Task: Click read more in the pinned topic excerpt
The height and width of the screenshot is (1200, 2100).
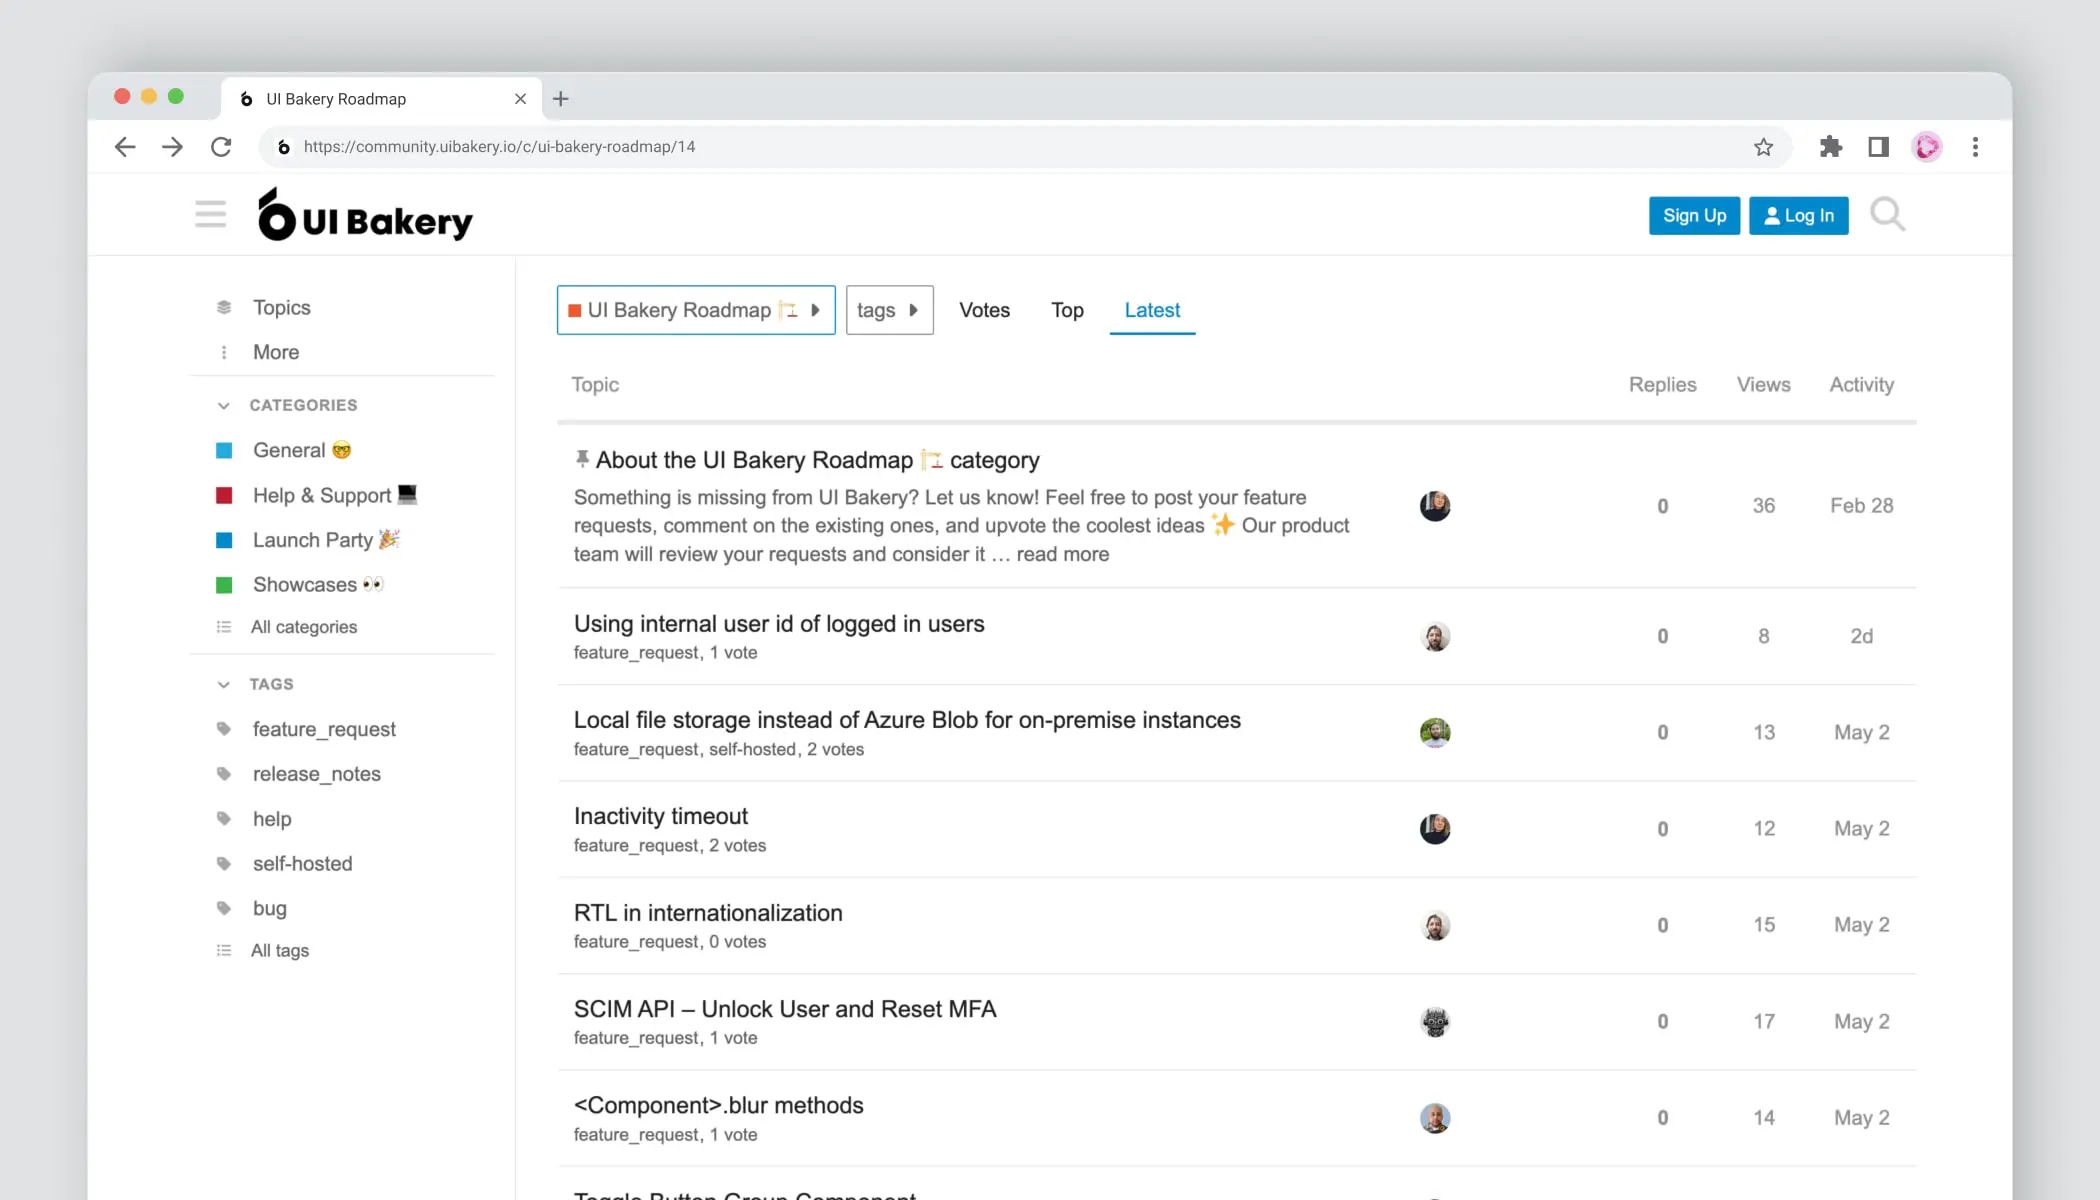Action: [x=1062, y=554]
